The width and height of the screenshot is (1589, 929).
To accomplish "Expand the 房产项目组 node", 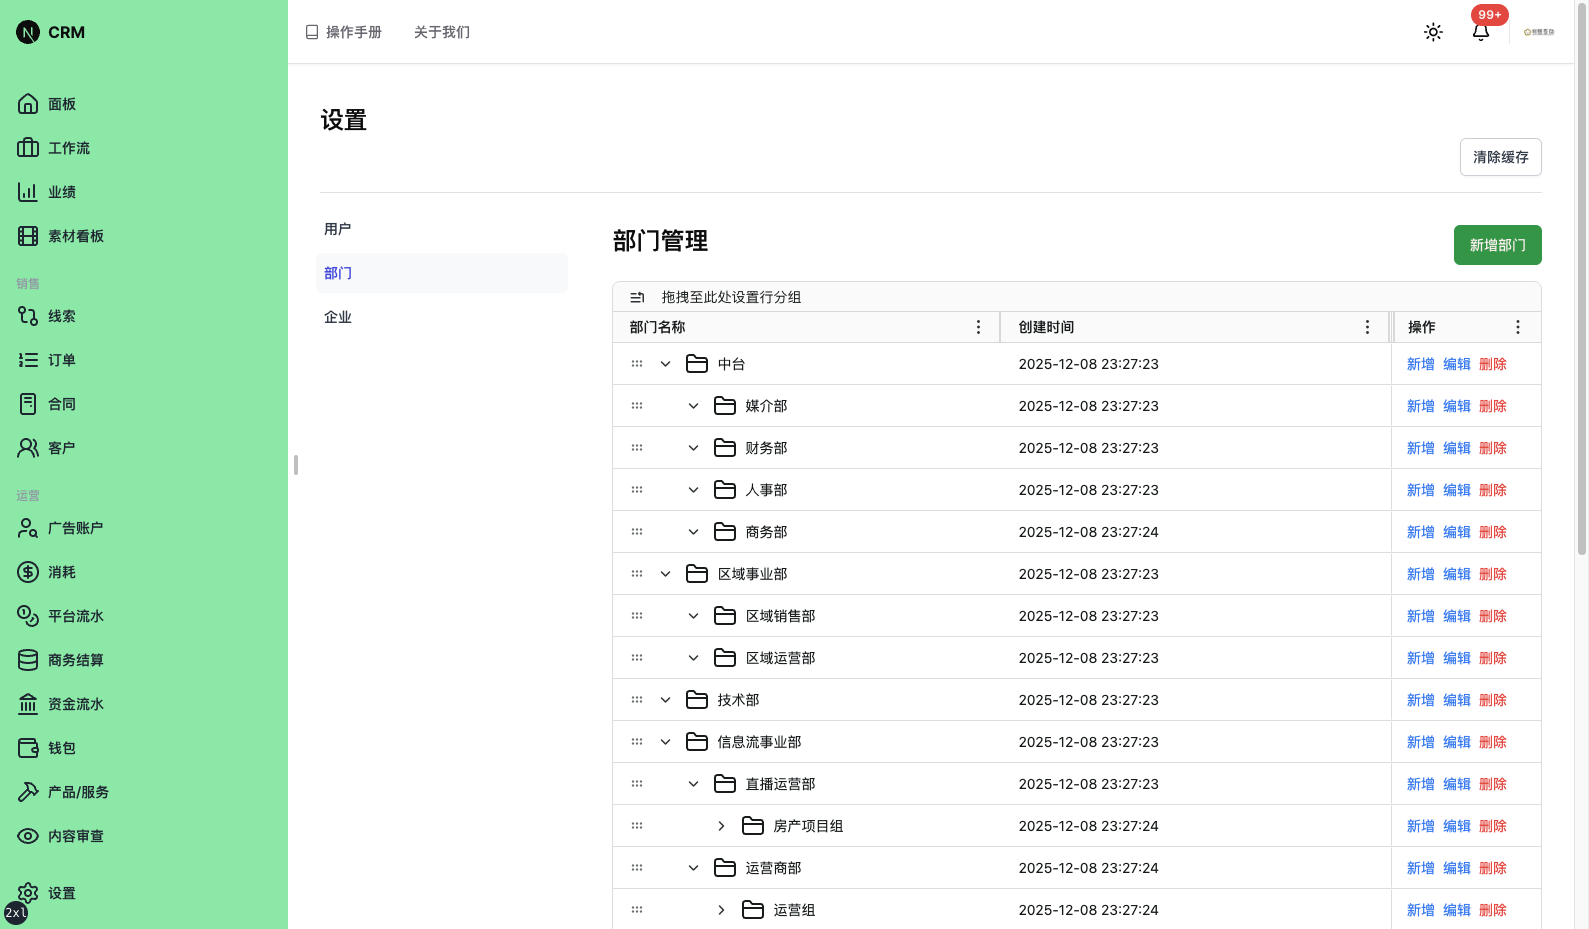I will coord(721,826).
